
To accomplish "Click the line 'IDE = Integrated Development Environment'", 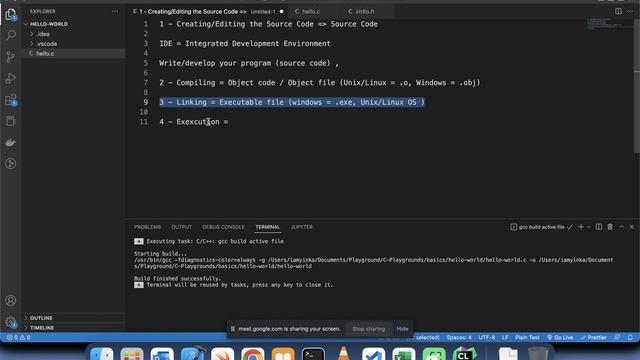I will pyautogui.click(x=245, y=44).
